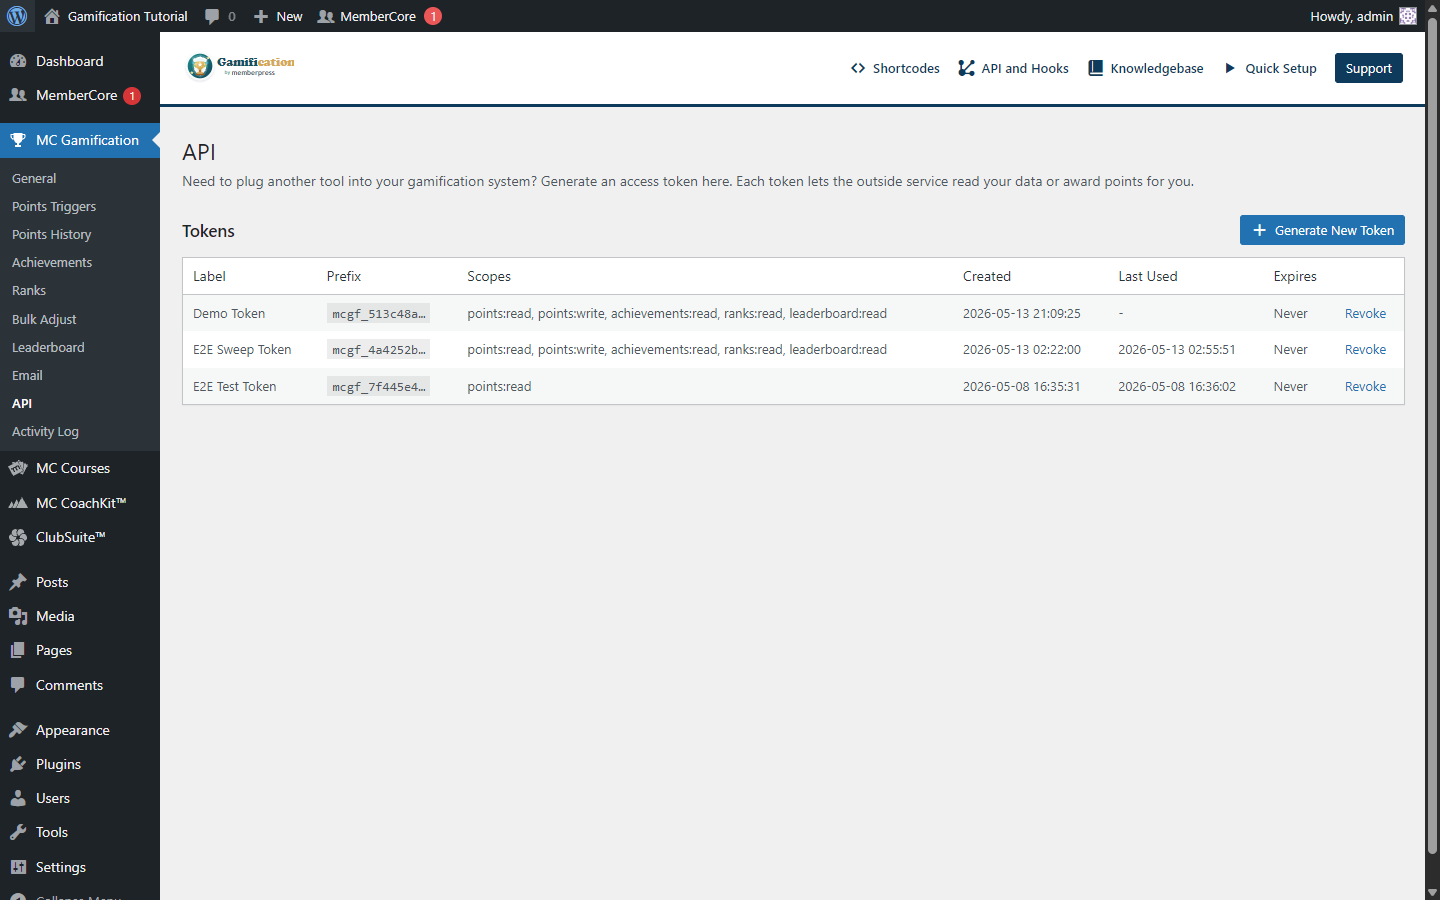The width and height of the screenshot is (1440, 900).
Task: Click the Demo Token label
Action: (229, 313)
